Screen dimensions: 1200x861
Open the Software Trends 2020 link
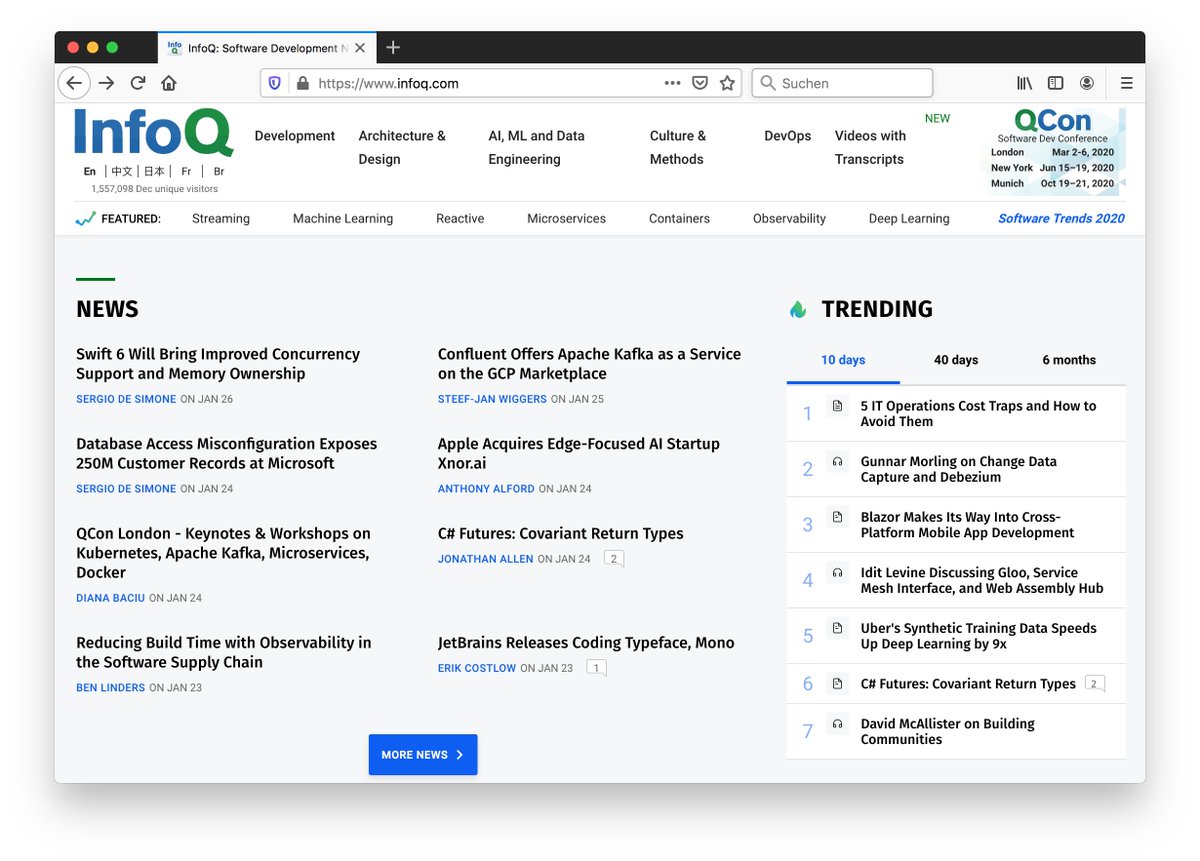click(1061, 218)
